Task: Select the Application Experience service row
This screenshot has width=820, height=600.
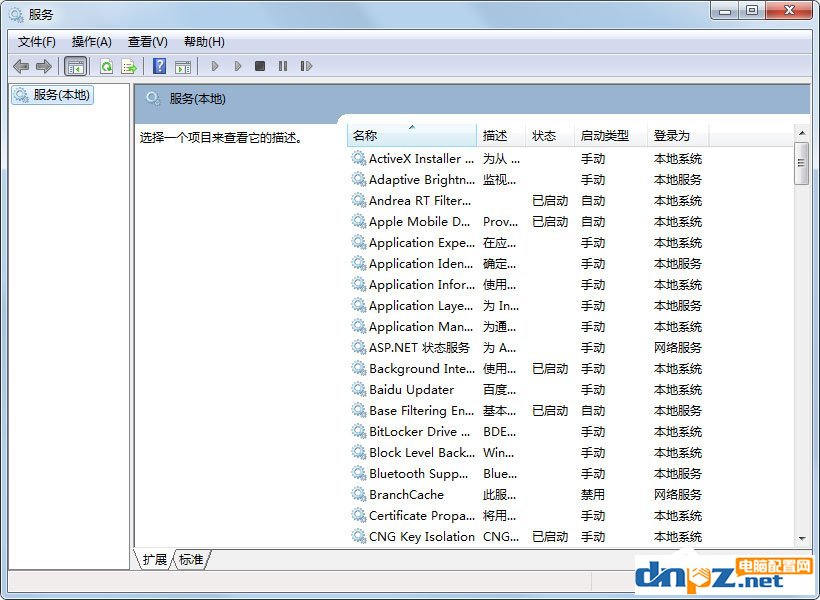Action: point(526,242)
